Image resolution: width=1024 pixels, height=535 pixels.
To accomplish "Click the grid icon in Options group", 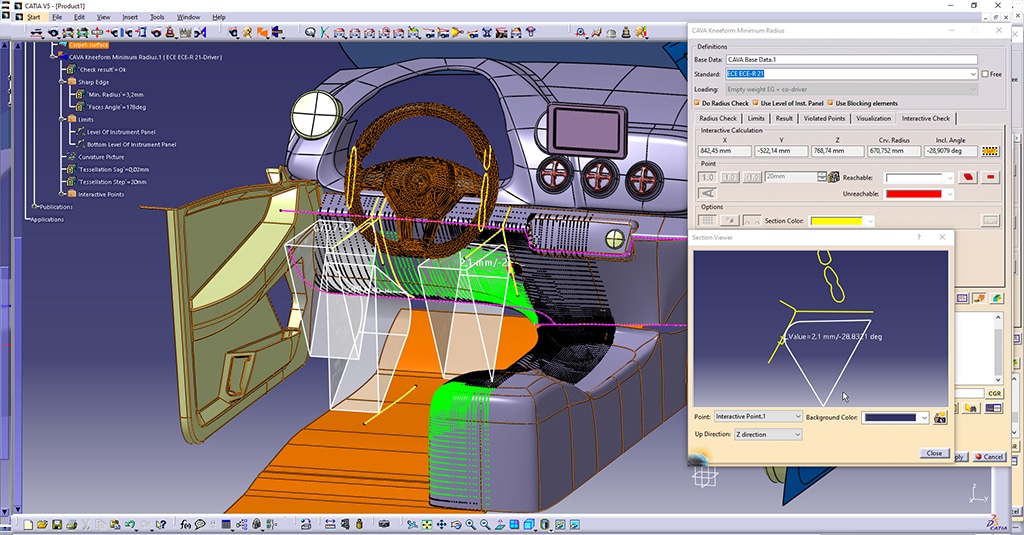I will tap(707, 221).
